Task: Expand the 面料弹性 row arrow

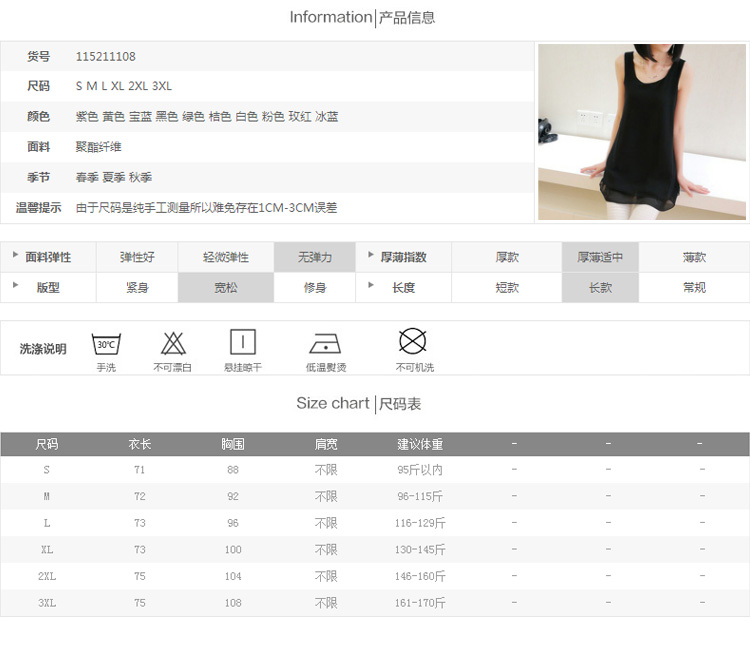Action: (15, 255)
